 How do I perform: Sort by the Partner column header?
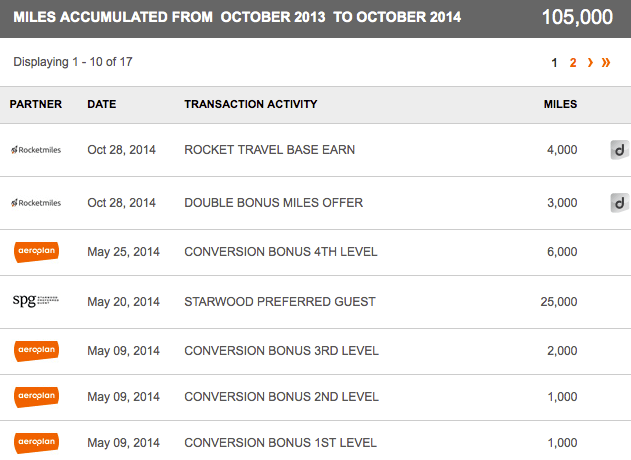(x=36, y=104)
